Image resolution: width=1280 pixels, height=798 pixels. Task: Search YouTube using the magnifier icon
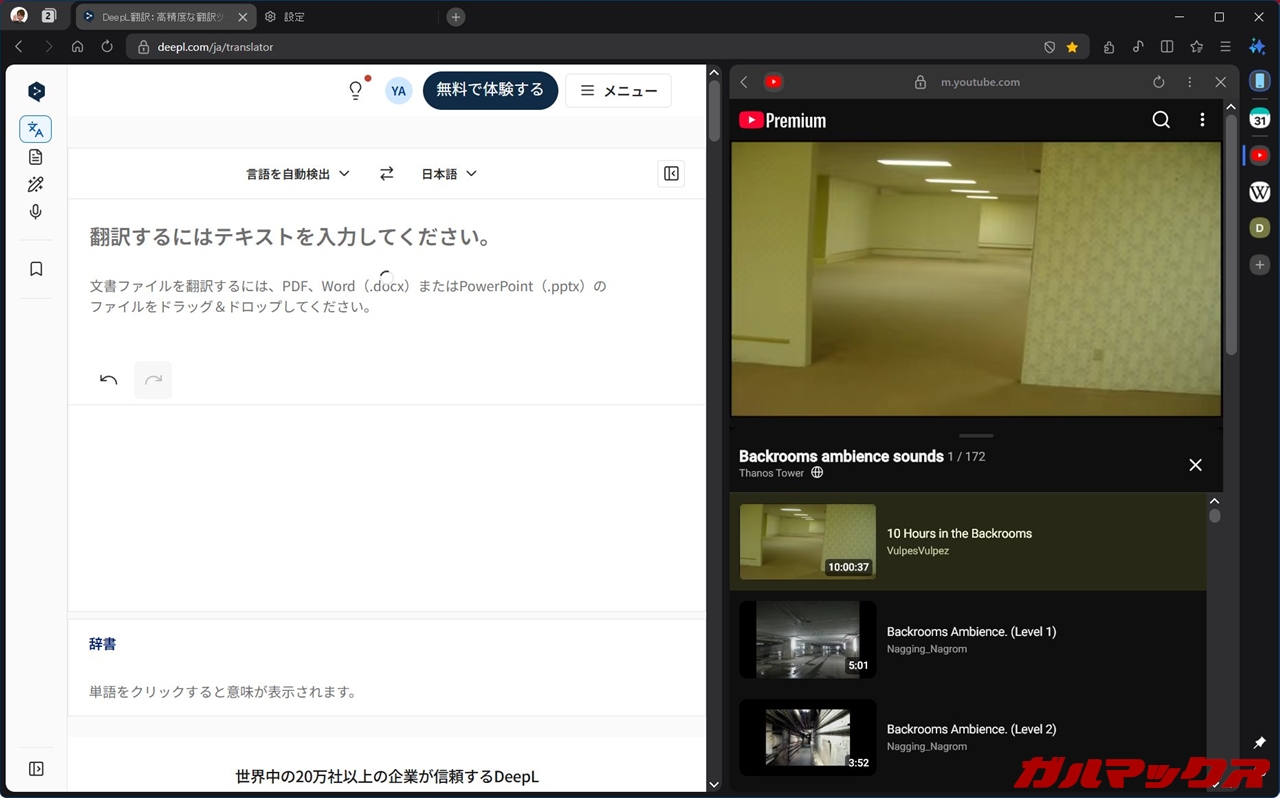(1161, 120)
